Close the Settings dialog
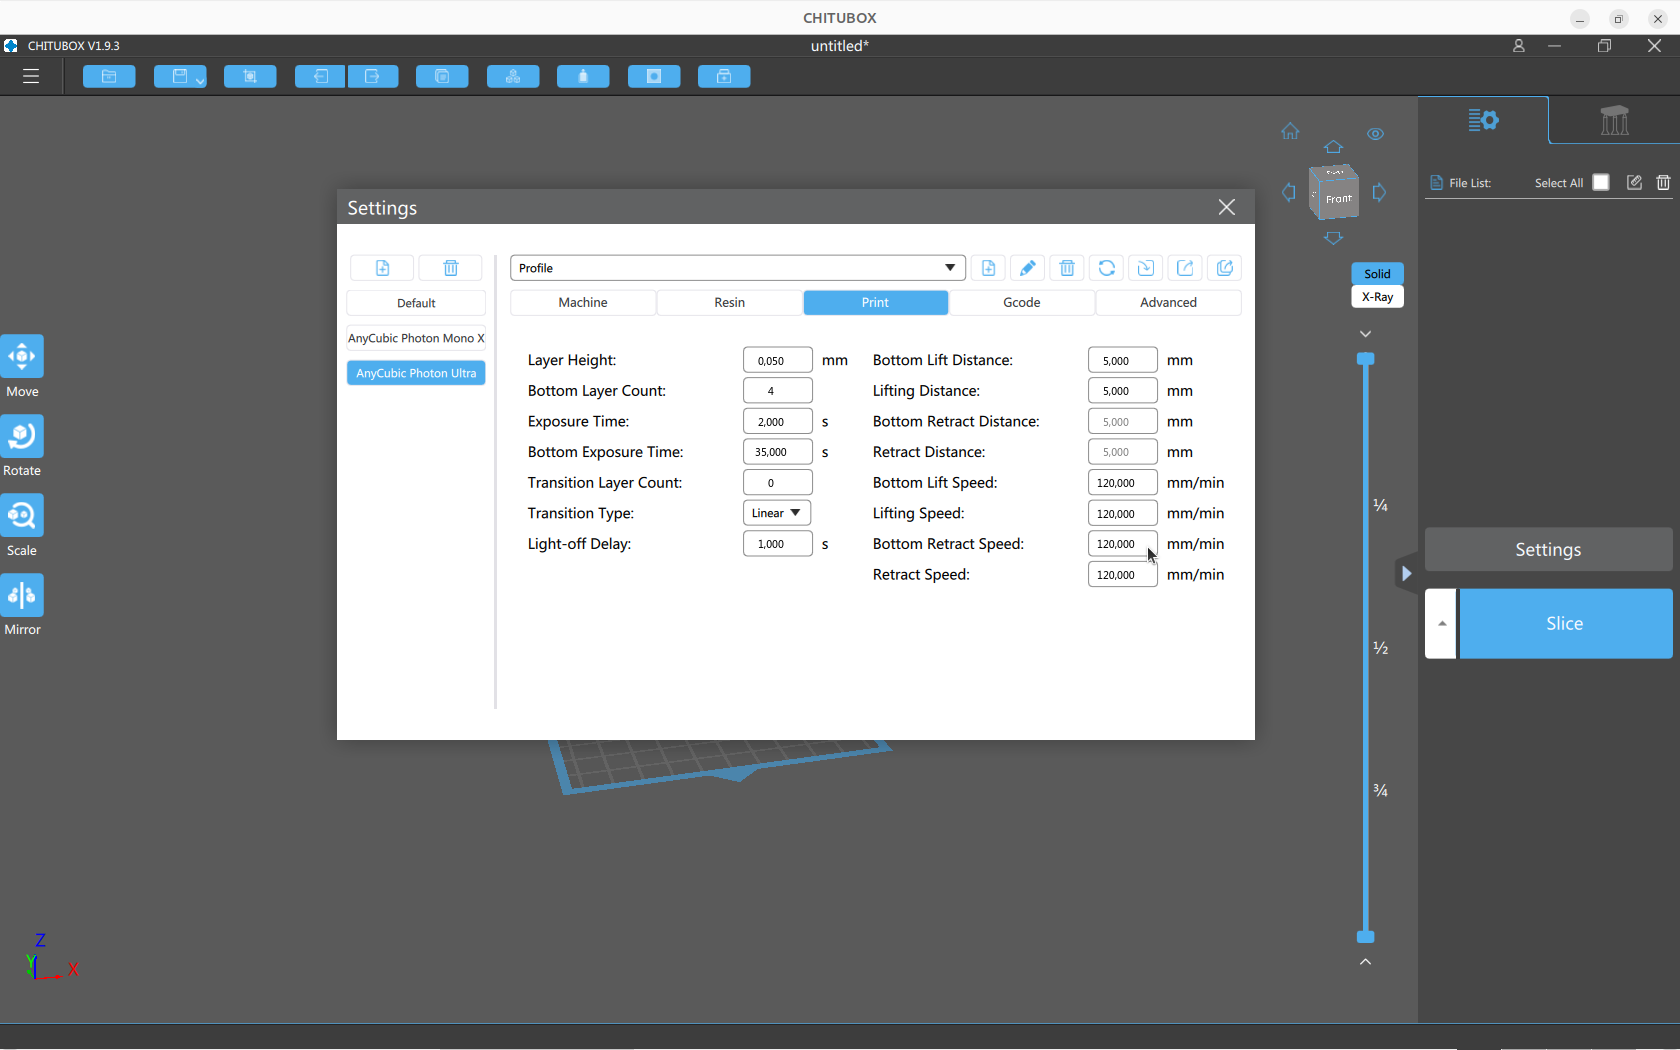This screenshot has height=1050, width=1680. [1227, 207]
